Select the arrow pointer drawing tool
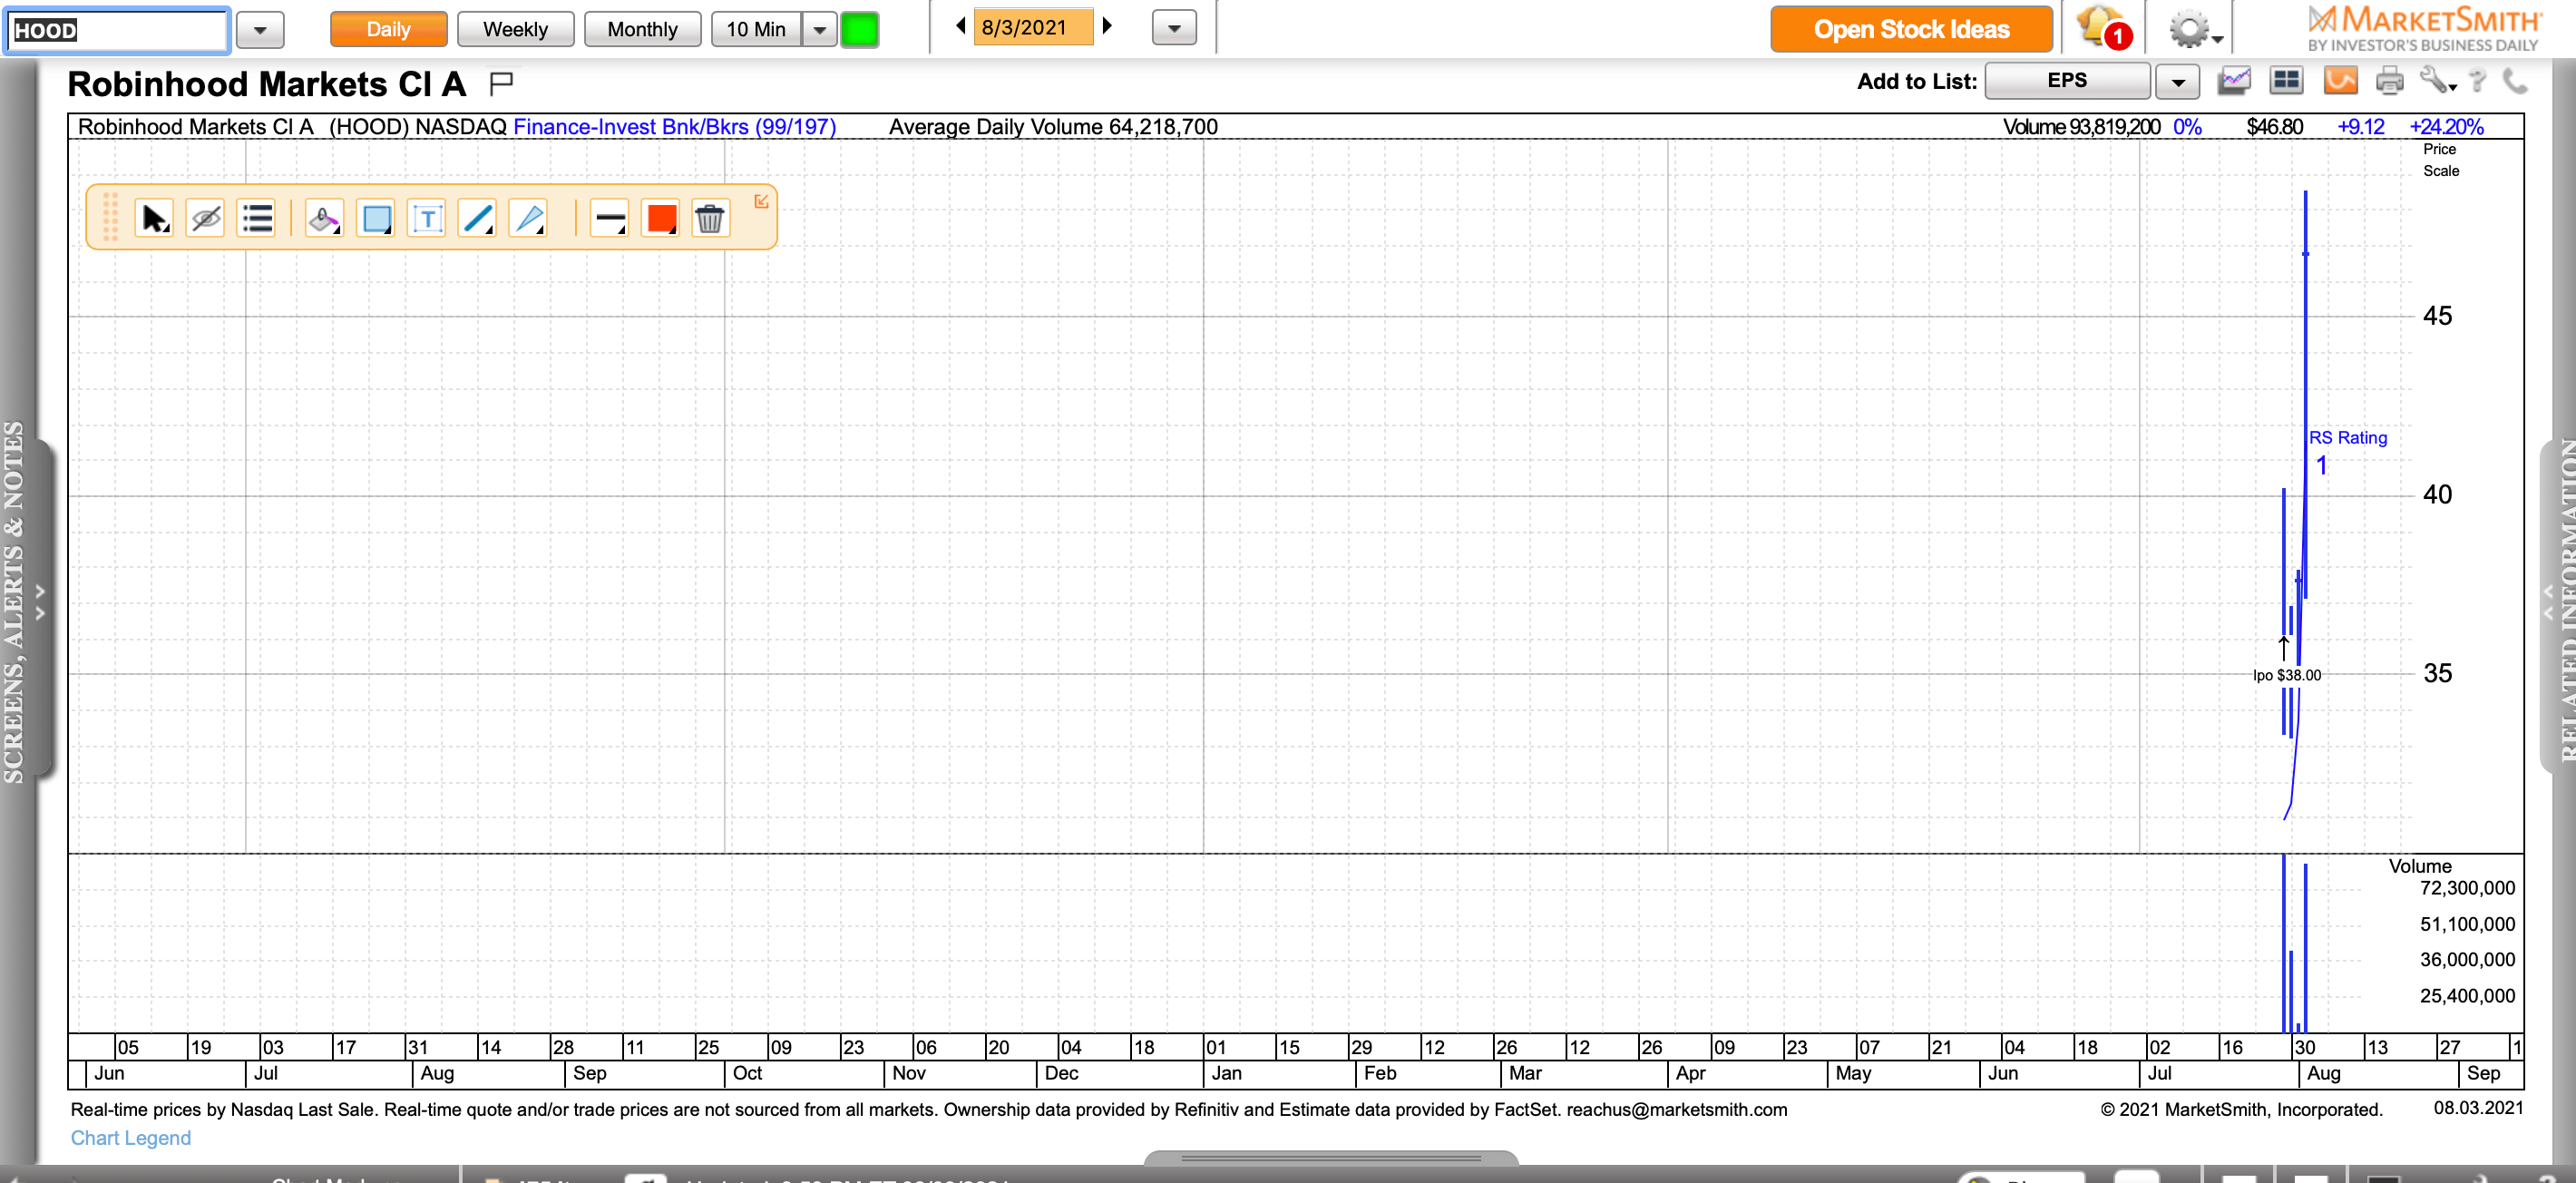The height and width of the screenshot is (1183, 2576). click(x=155, y=218)
